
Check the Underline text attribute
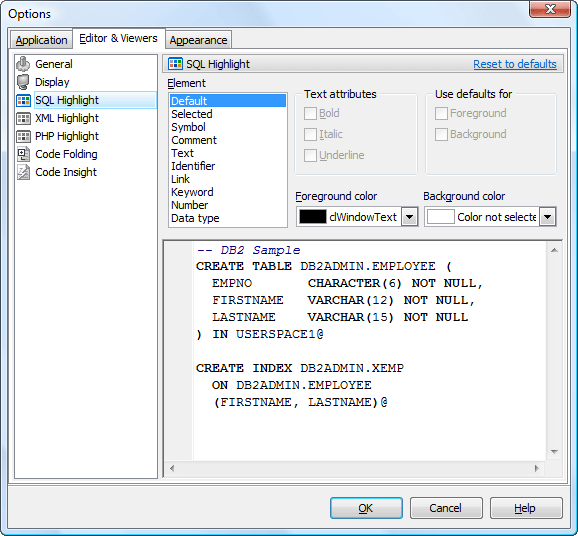tap(310, 156)
